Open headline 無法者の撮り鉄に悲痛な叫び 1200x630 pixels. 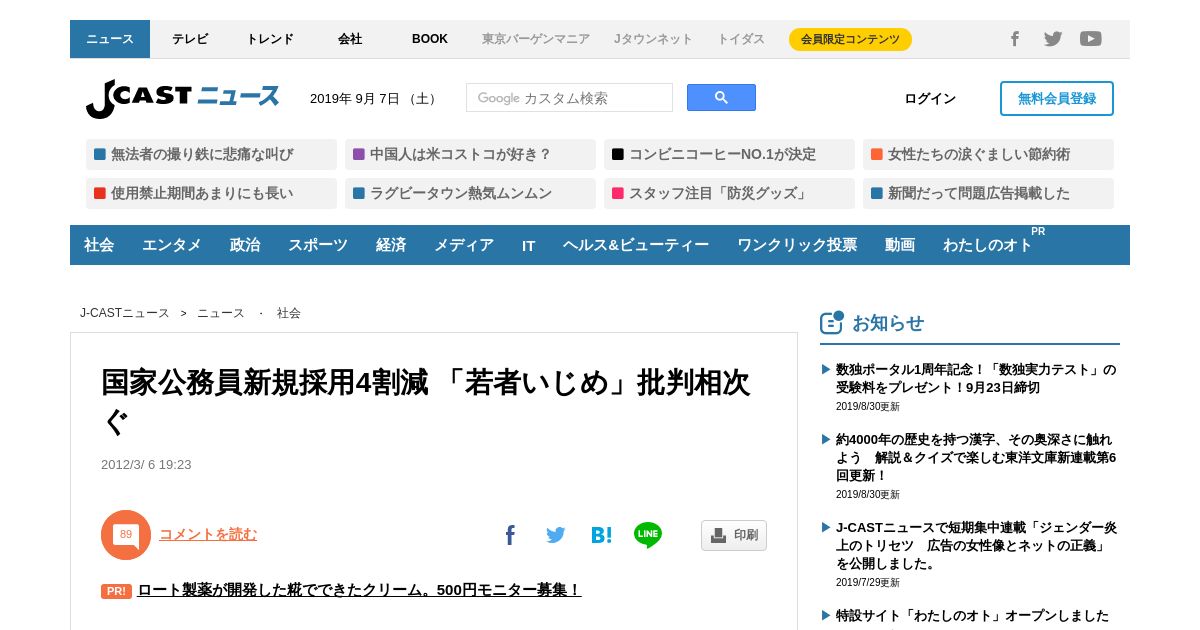211,154
